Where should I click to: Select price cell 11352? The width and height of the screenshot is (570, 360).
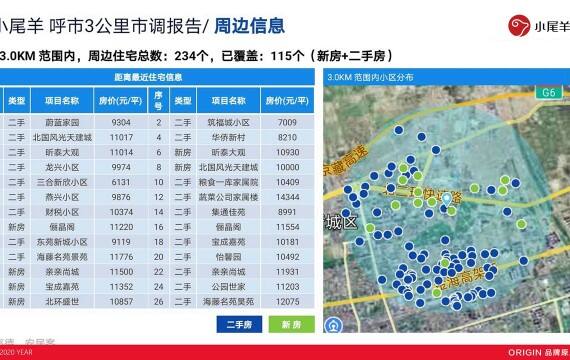[121, 287]
